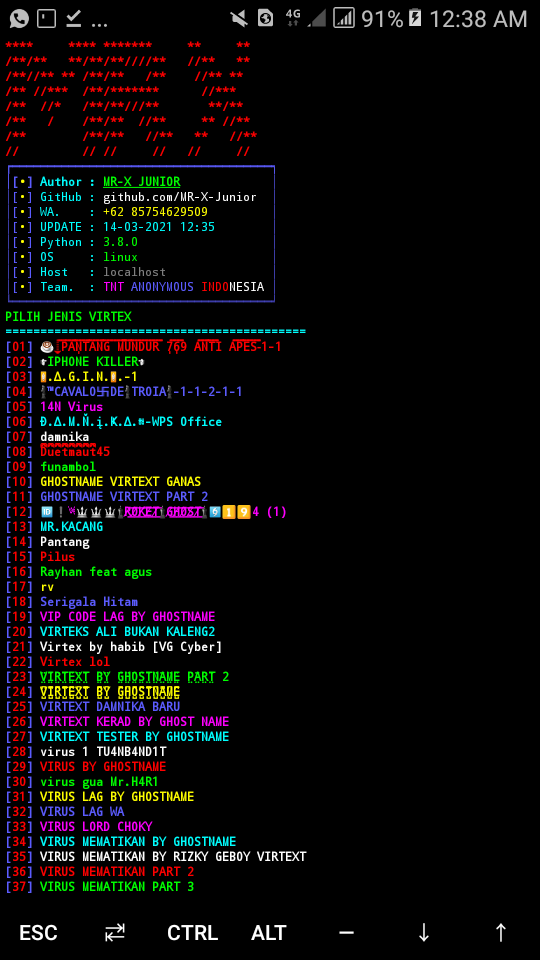Screen dimensions: 540x960
Task: Tap the underlined MR-X JUNIOR author name
Action: pos(141,182)
